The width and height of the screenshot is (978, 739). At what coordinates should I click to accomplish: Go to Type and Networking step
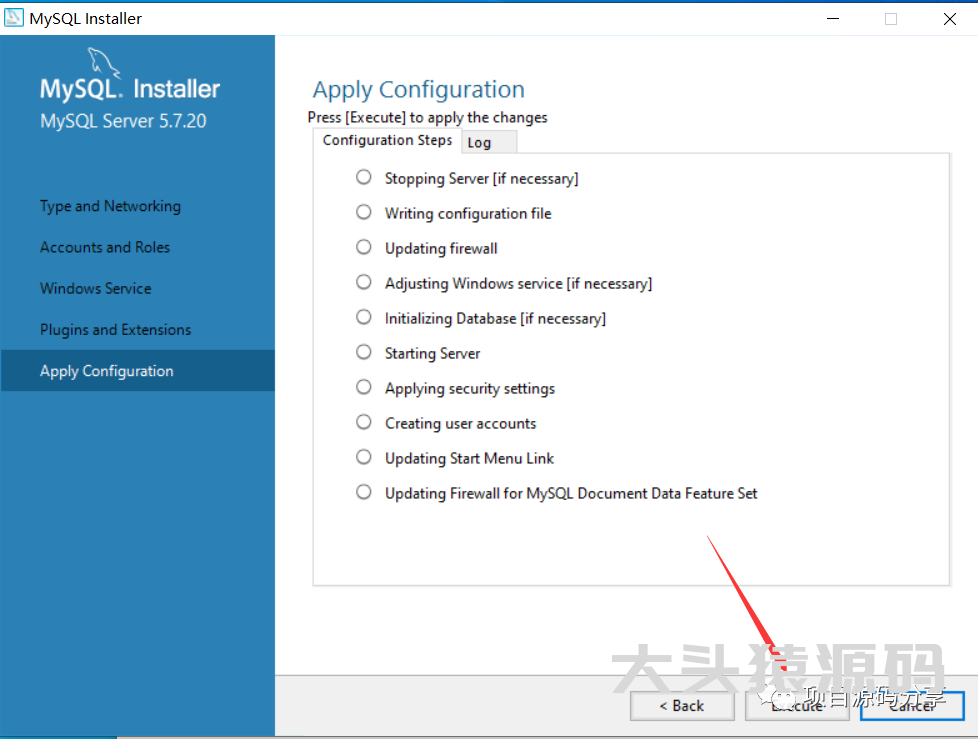pos(110,206)
